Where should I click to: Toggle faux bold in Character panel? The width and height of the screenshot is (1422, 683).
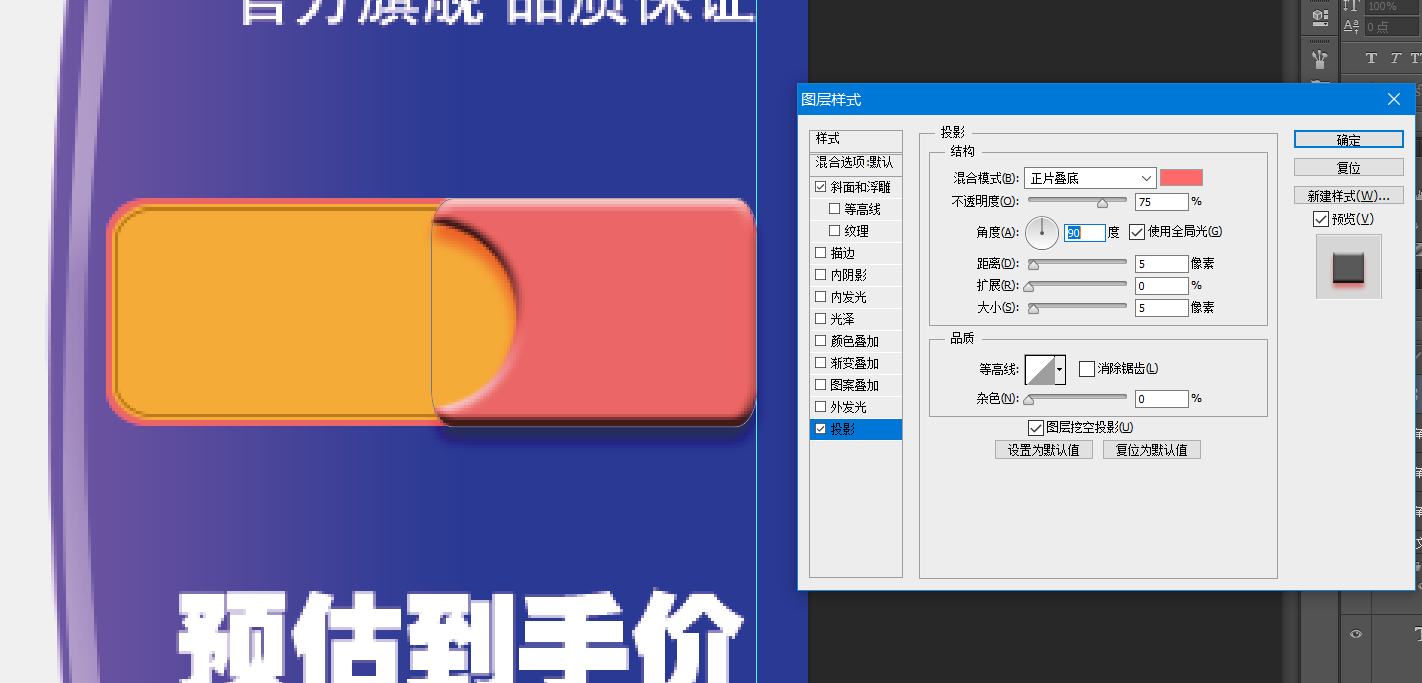click(1372, 58)
